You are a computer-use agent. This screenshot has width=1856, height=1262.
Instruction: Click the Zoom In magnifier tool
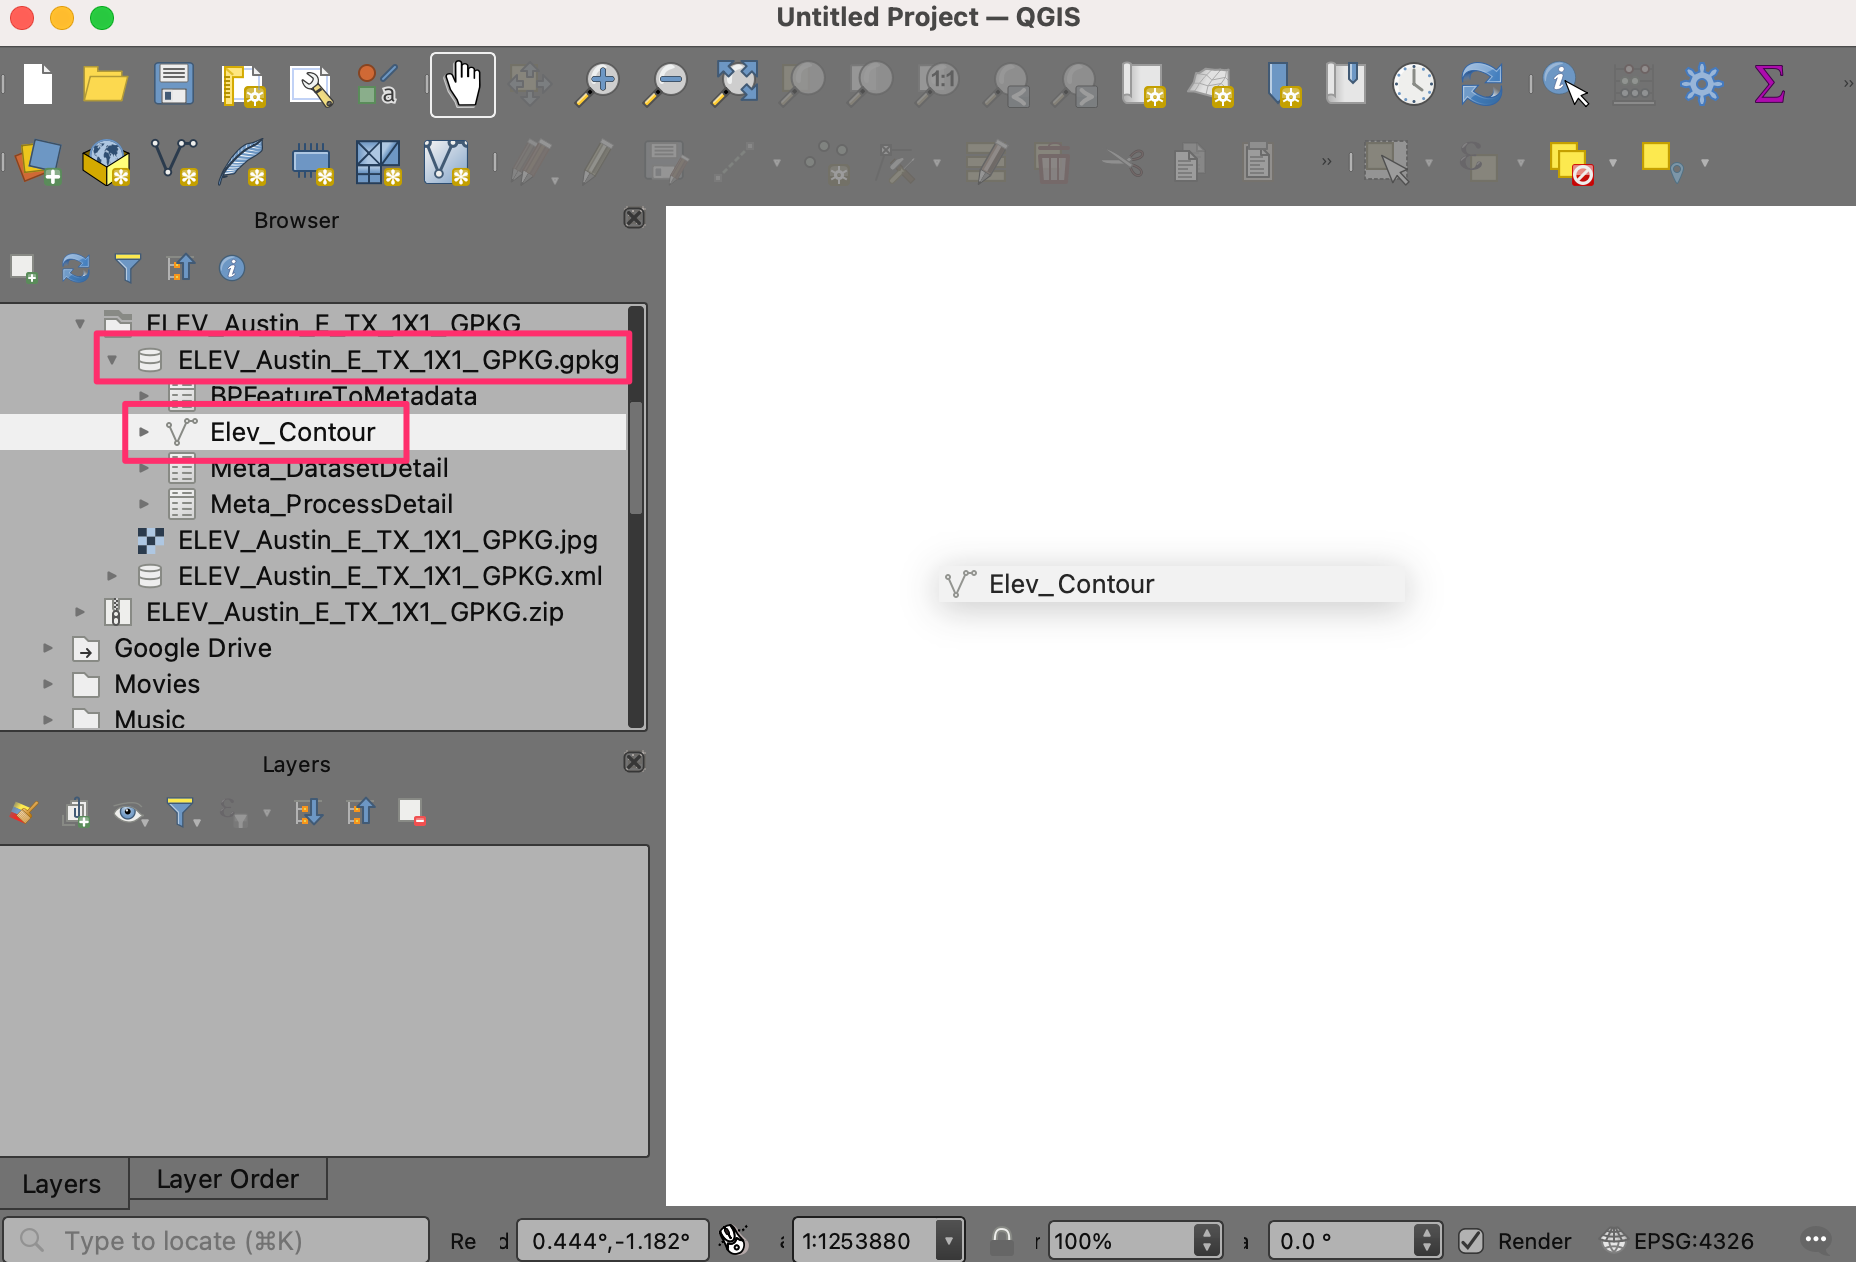(x=598, y=84)
